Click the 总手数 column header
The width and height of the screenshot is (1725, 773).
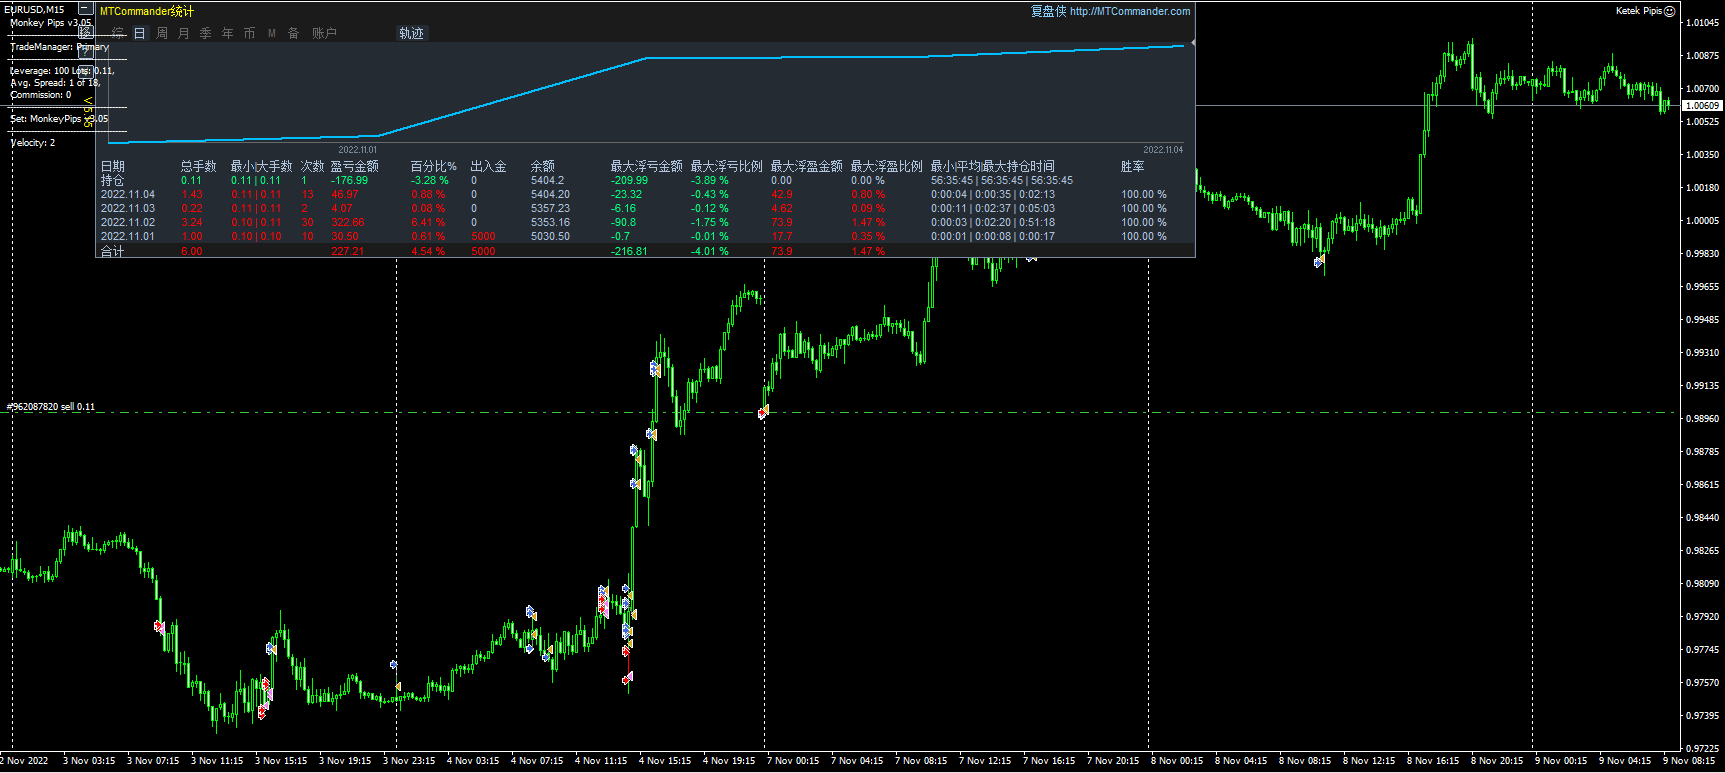[x=199, y=166]
